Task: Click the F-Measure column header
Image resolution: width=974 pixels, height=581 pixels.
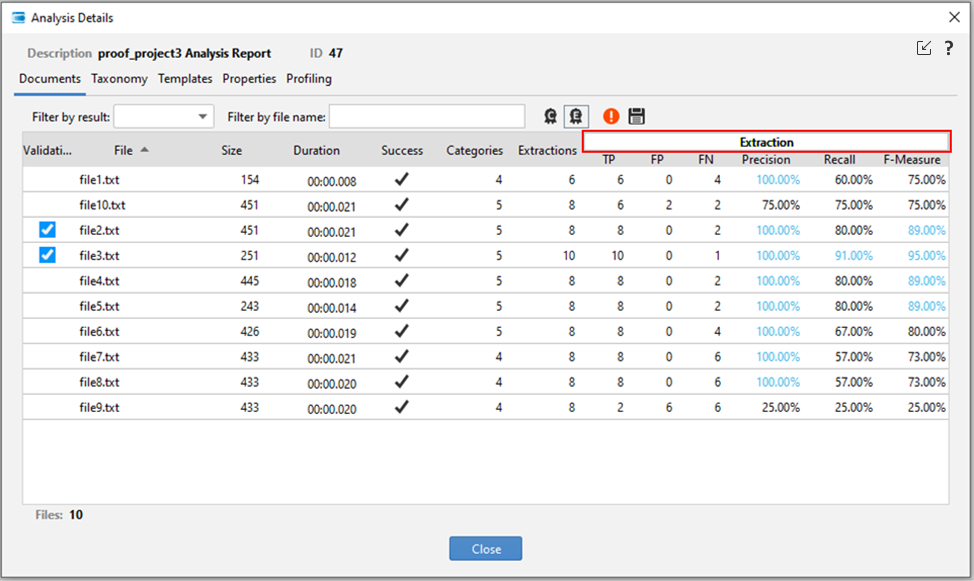Action: [x=911, y=160]
